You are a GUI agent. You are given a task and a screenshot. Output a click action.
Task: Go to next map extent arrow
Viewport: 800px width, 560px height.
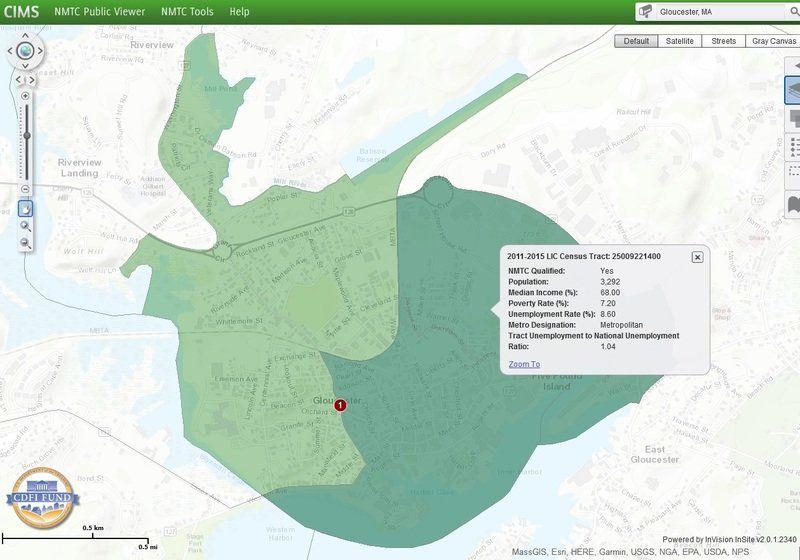32,80
